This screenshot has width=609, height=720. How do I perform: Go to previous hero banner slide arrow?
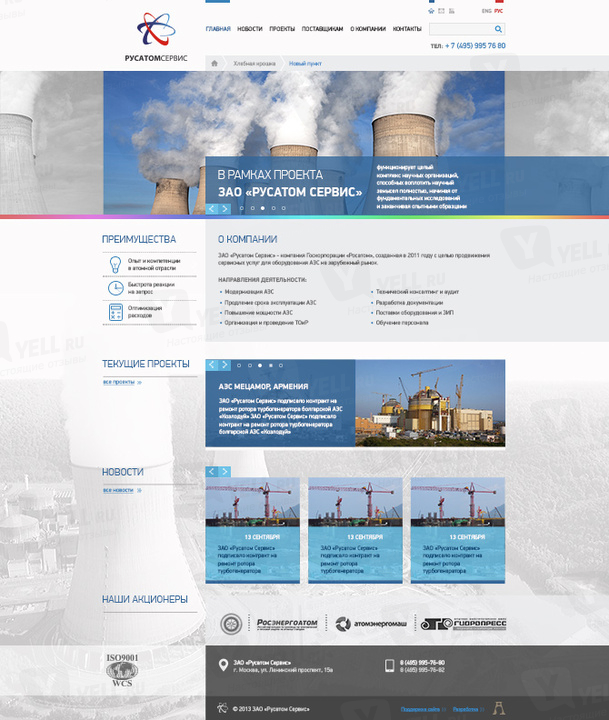[x=211, y=208]
